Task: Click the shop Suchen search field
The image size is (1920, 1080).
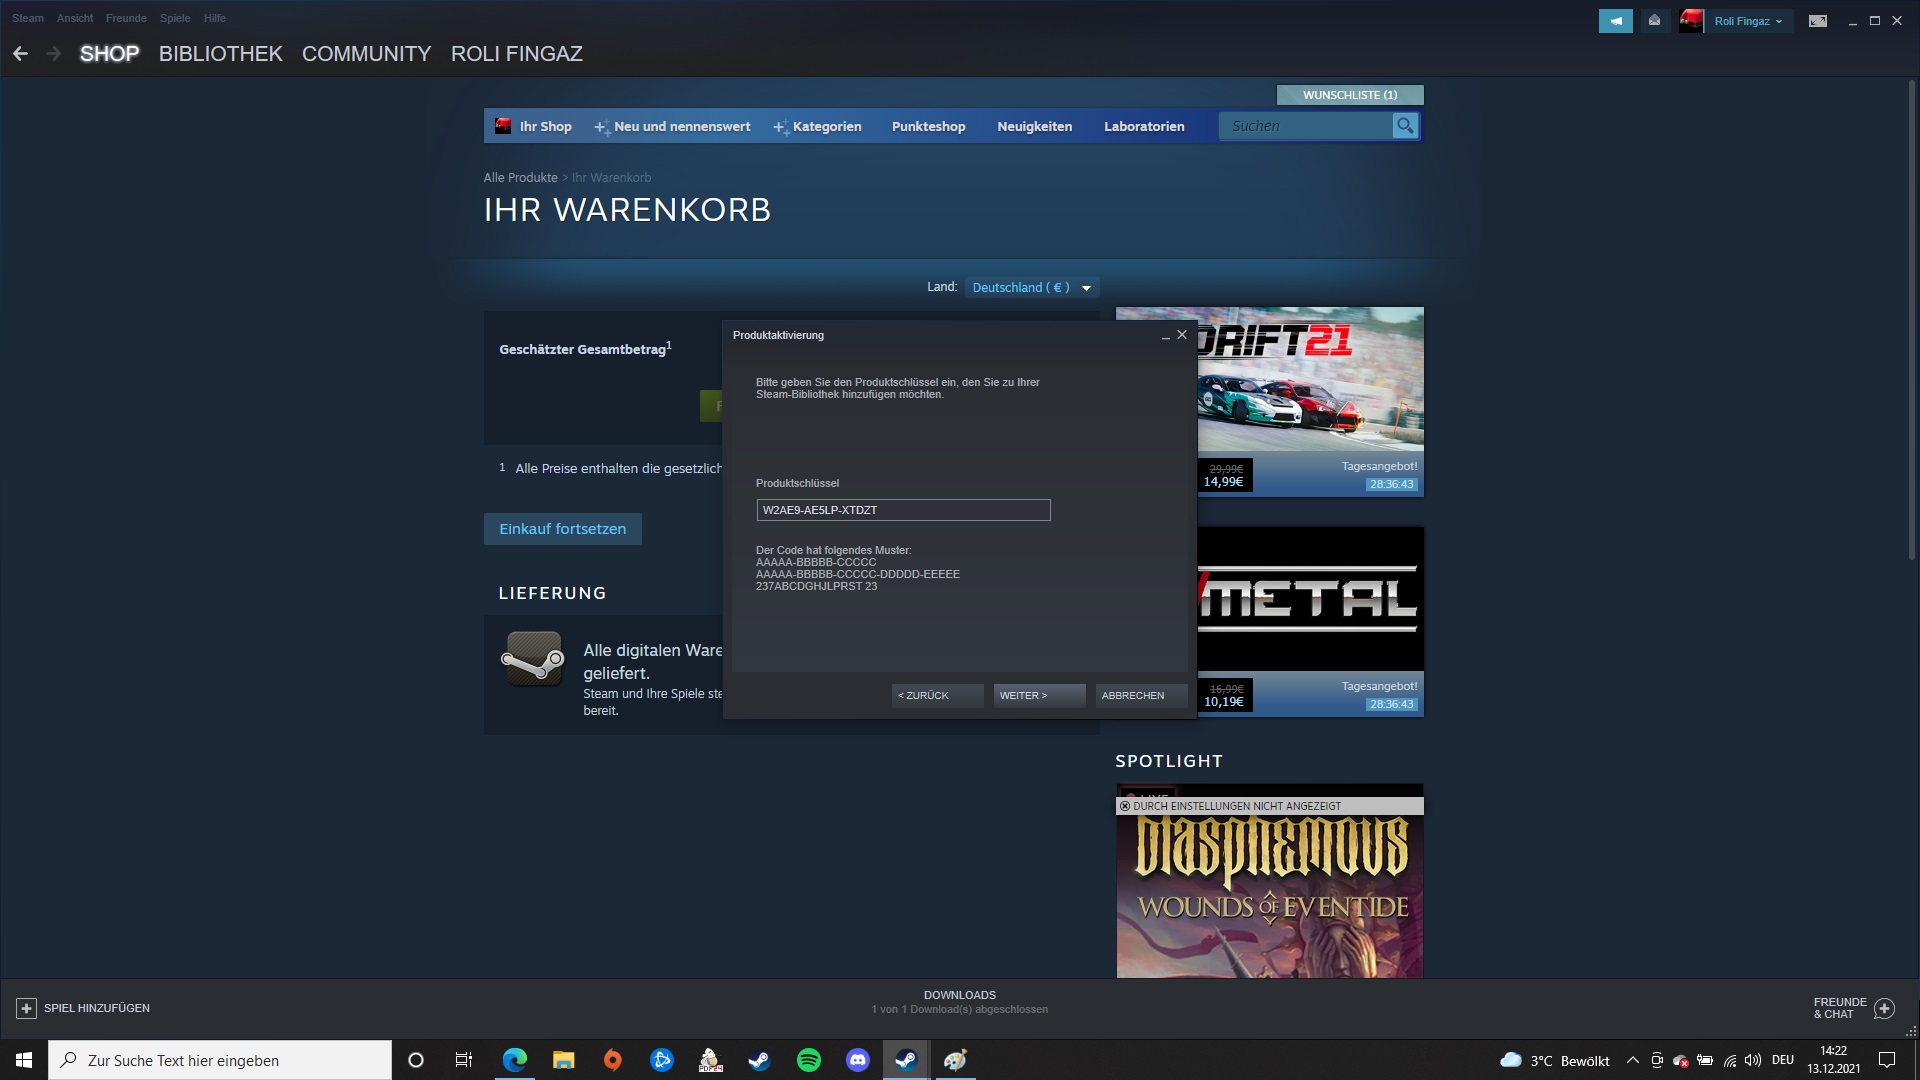Action: click(x=1306, y=126)
